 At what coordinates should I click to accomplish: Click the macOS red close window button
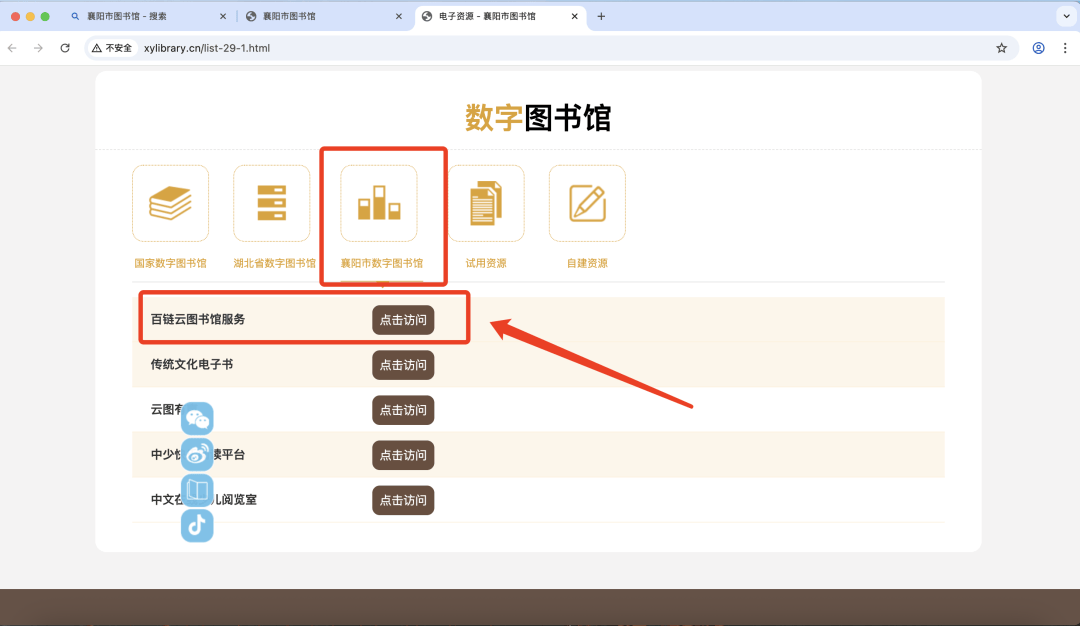[15, 17]
